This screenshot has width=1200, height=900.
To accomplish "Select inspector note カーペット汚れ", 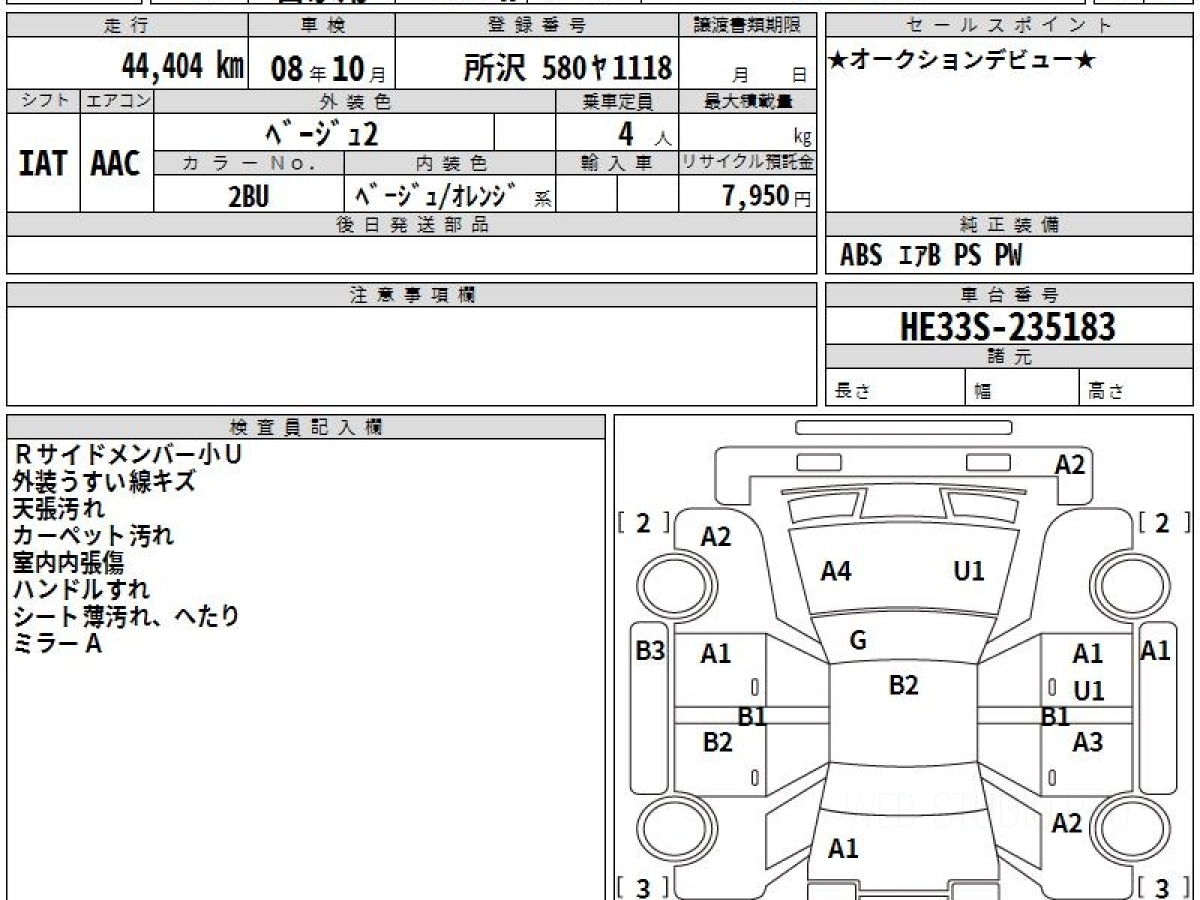I will 93,535.
